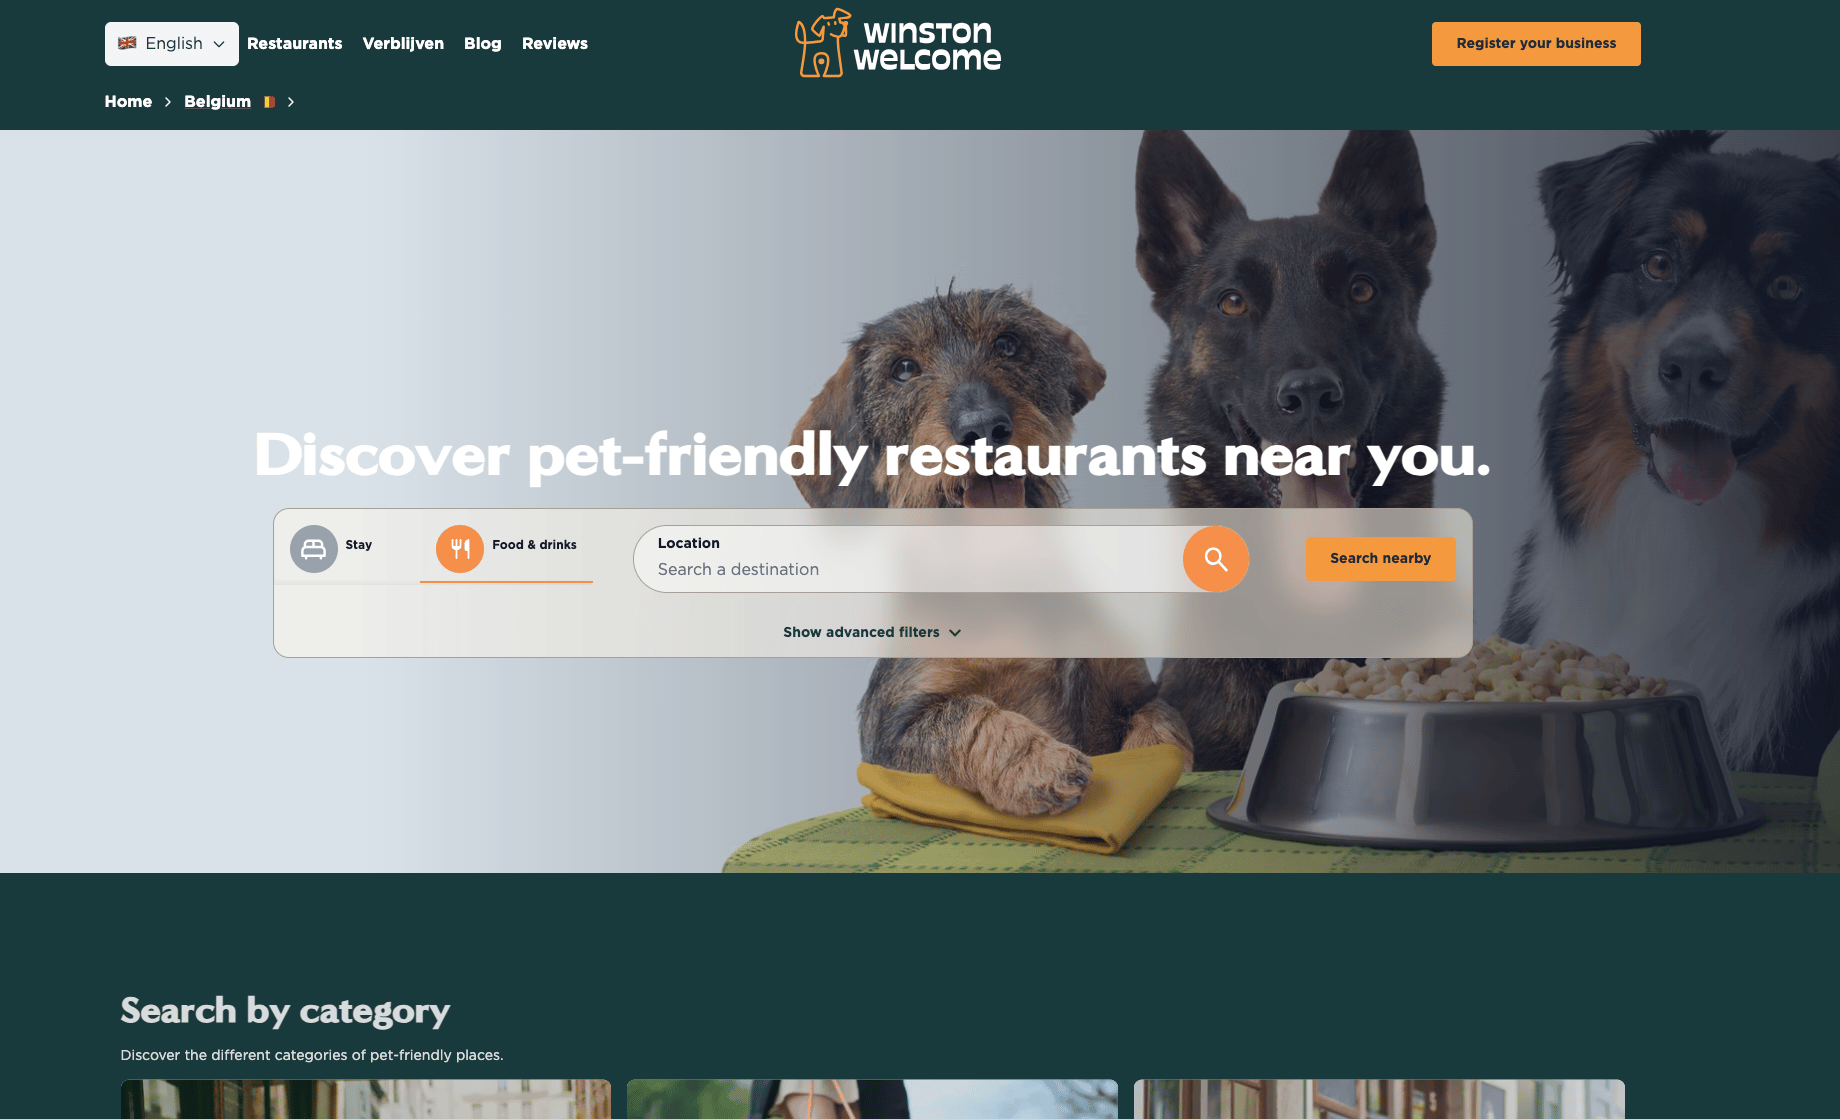1840x1119 pixels.
Task: Click the chevron between Home and Belgium
Action: tap(168, 102)
